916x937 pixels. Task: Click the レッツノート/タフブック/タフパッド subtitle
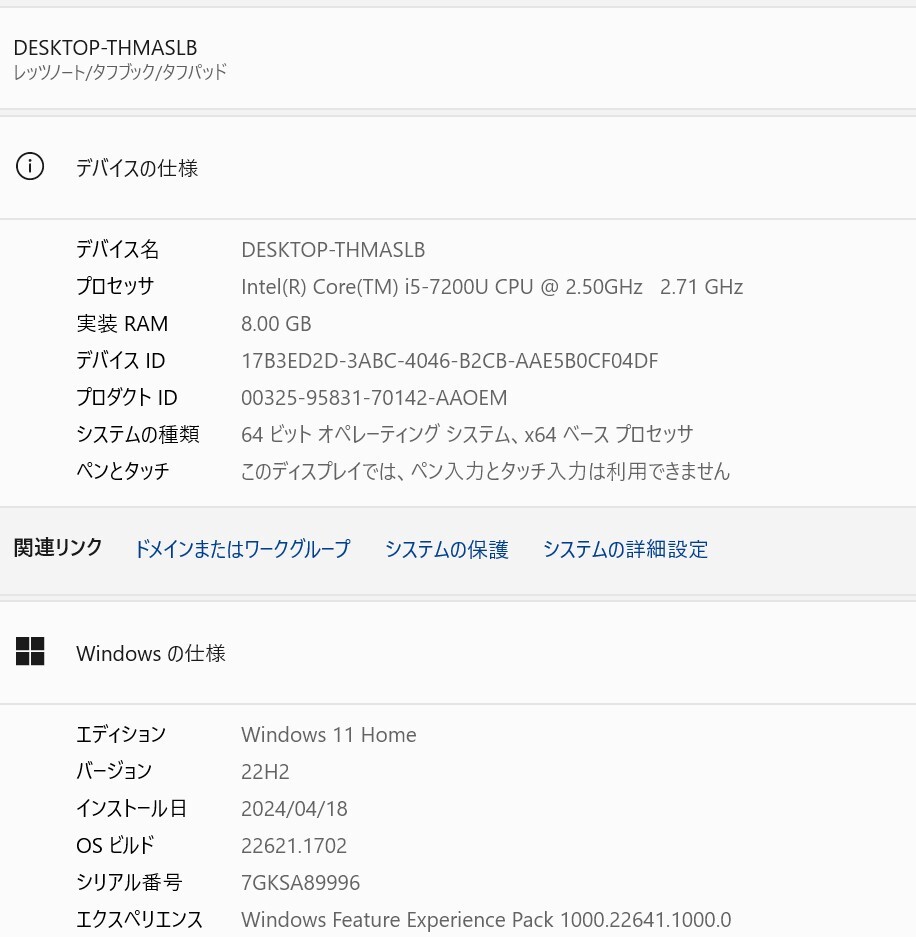120,72
